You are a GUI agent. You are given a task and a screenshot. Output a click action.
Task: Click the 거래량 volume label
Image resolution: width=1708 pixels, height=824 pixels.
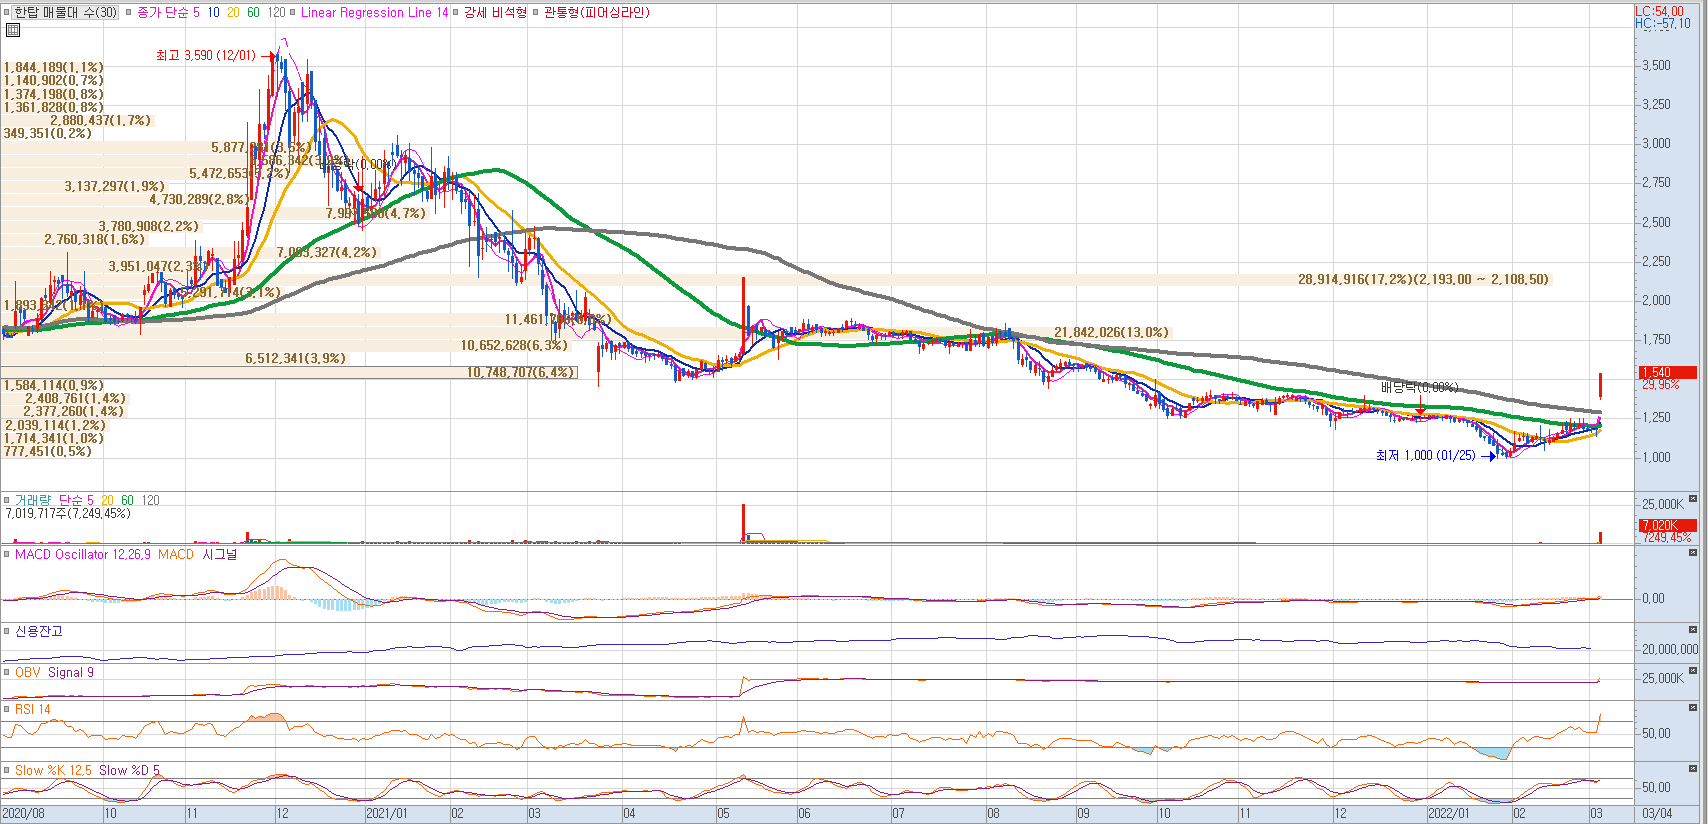(32, 500)
